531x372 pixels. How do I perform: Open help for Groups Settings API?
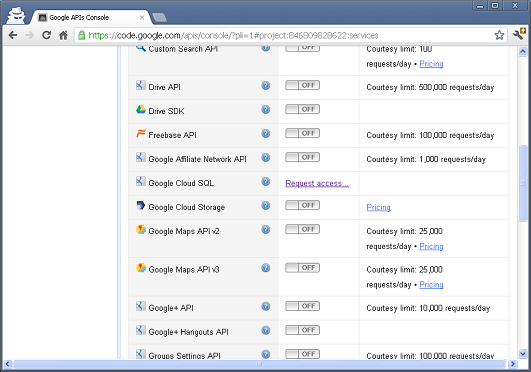tap(266, 354)
